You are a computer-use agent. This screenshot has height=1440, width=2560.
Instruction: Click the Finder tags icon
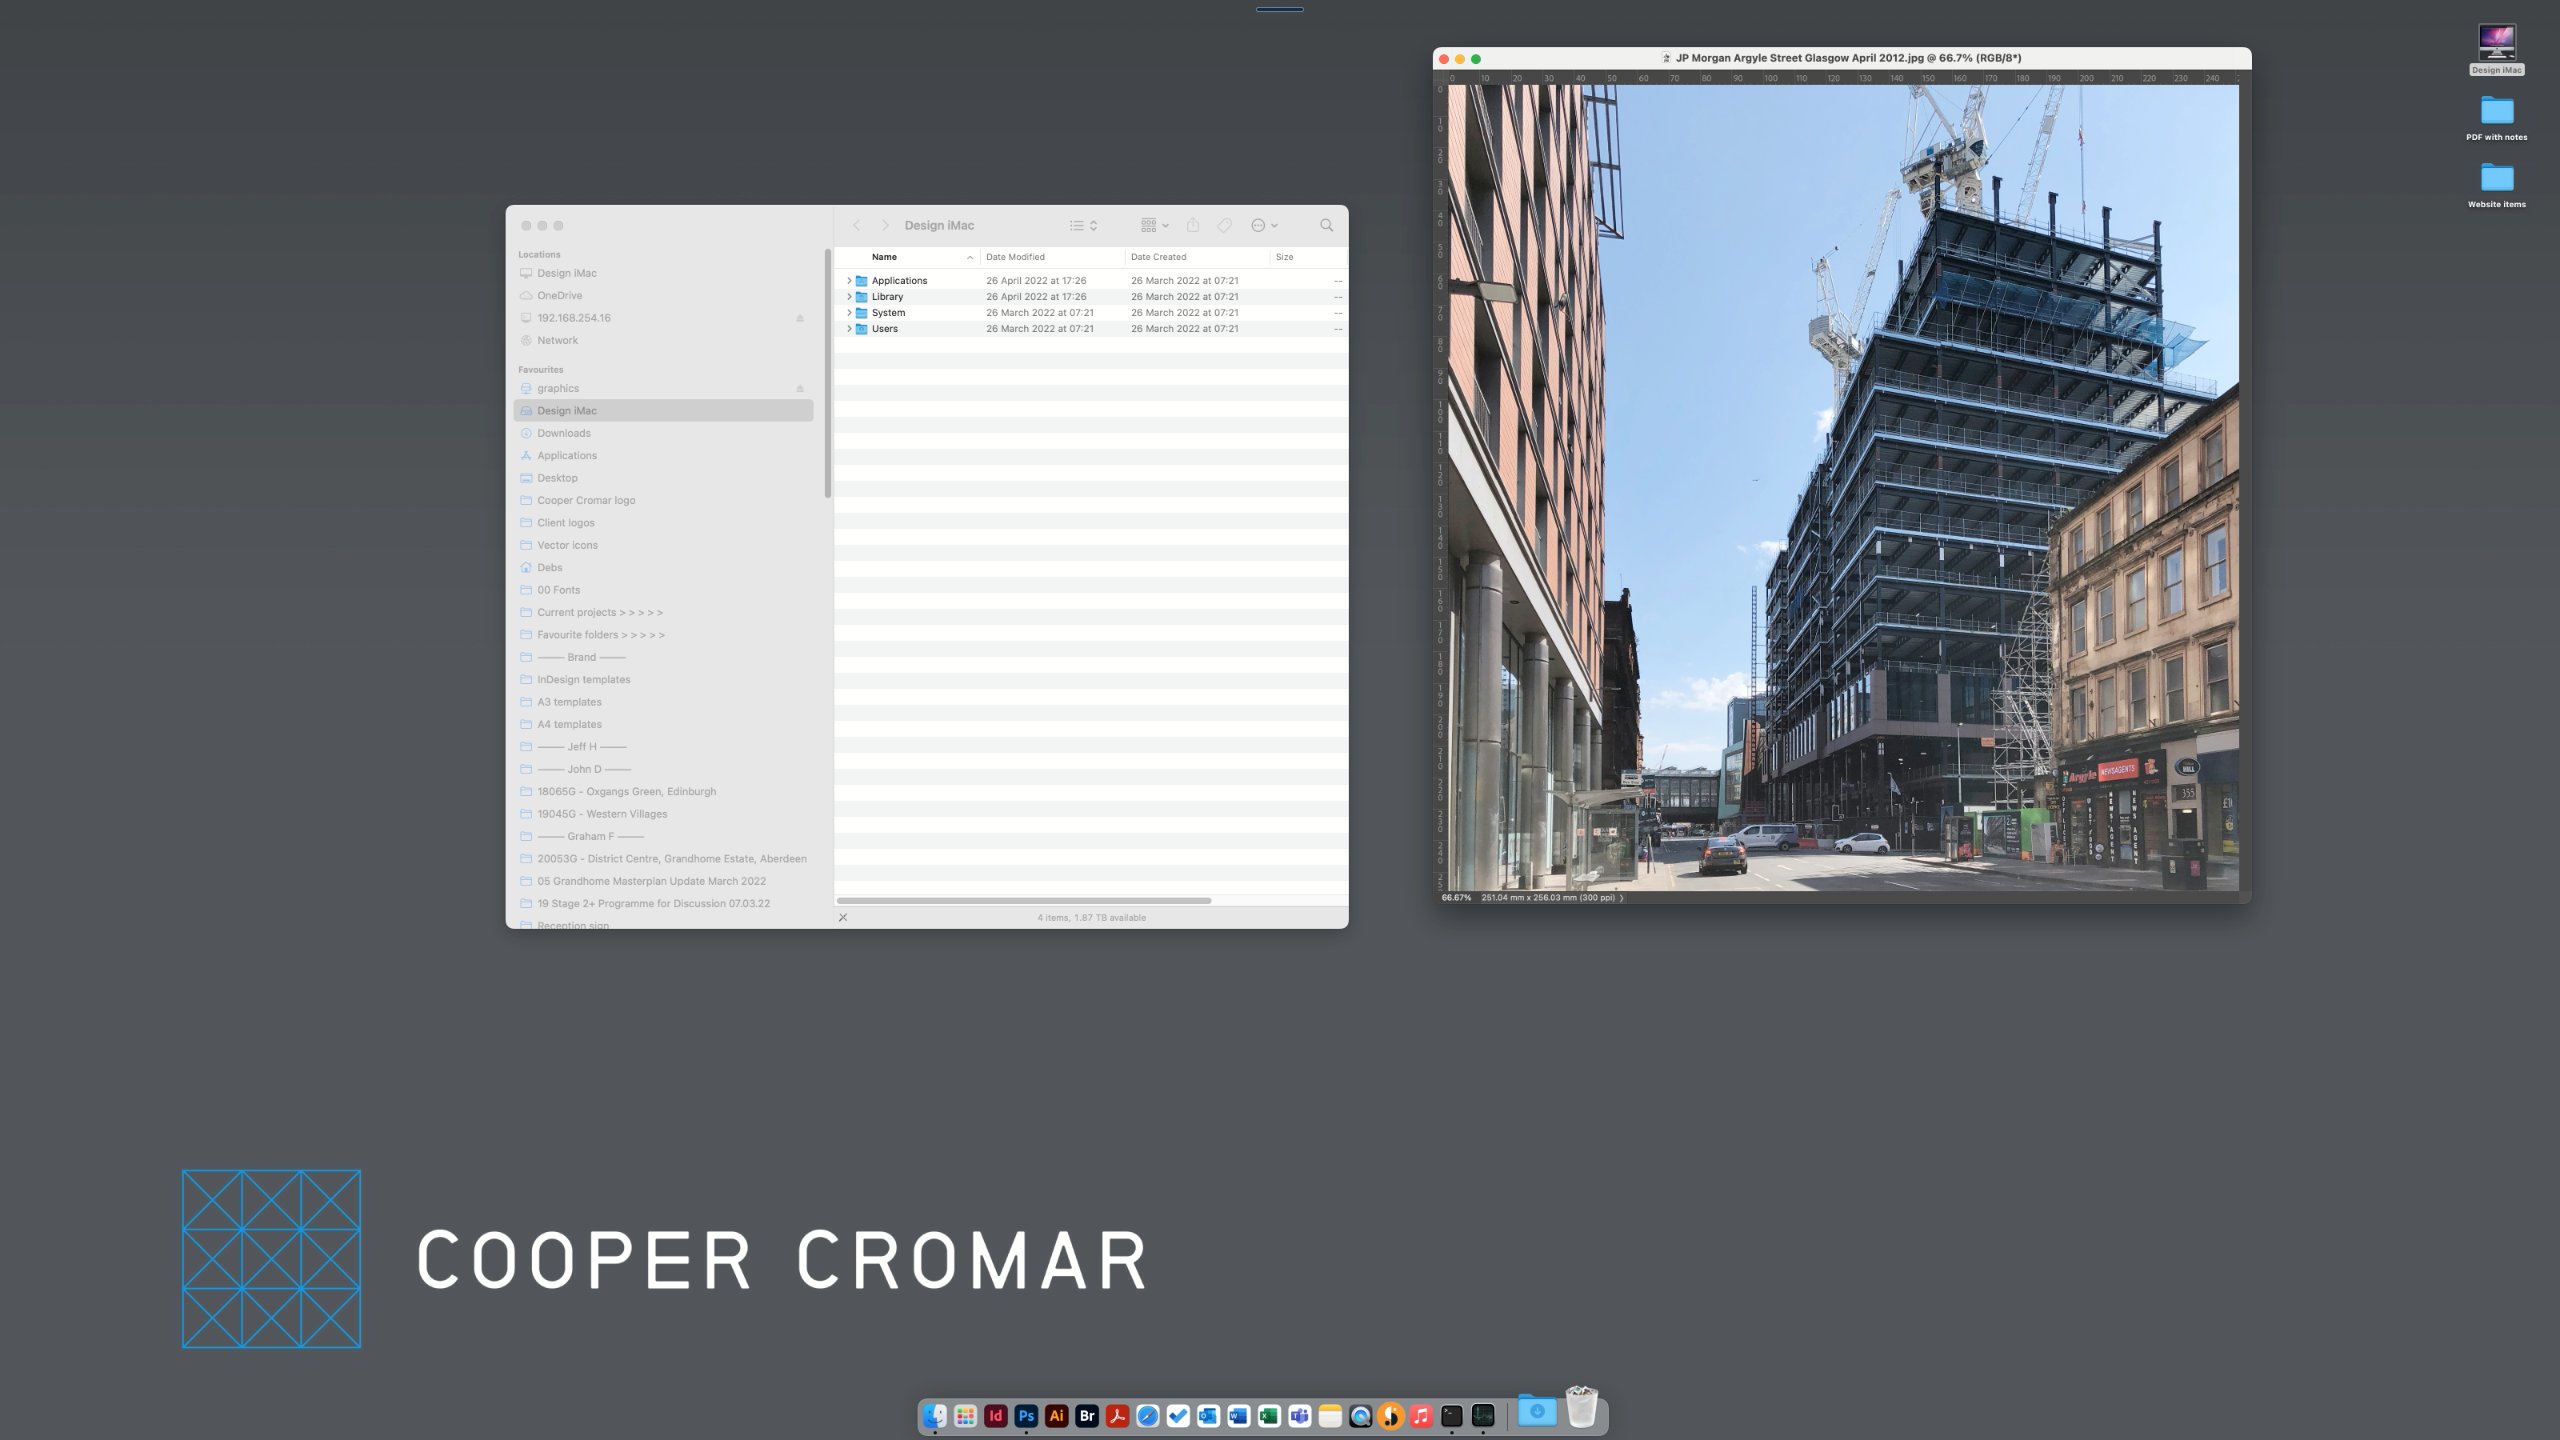tap(1224, 225)
